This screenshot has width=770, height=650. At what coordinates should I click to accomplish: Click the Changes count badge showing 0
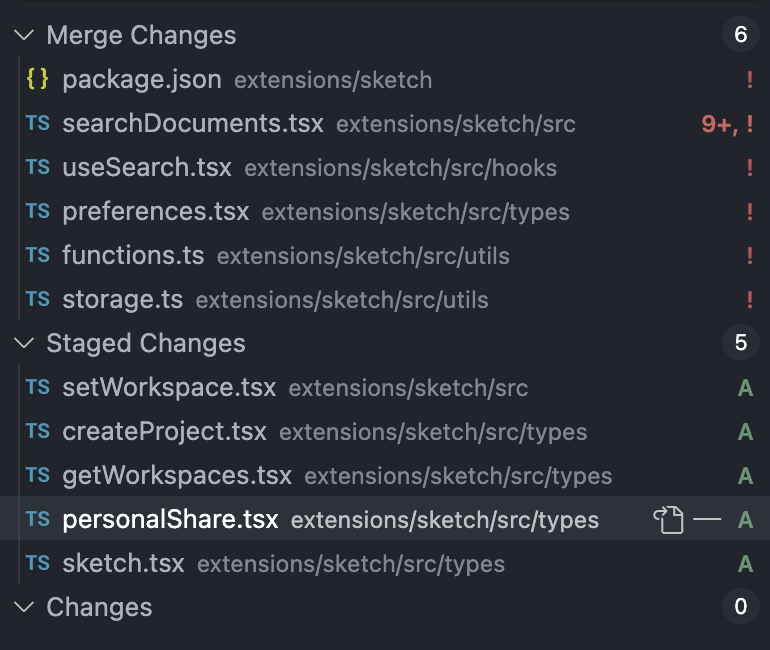pos(740,607)
